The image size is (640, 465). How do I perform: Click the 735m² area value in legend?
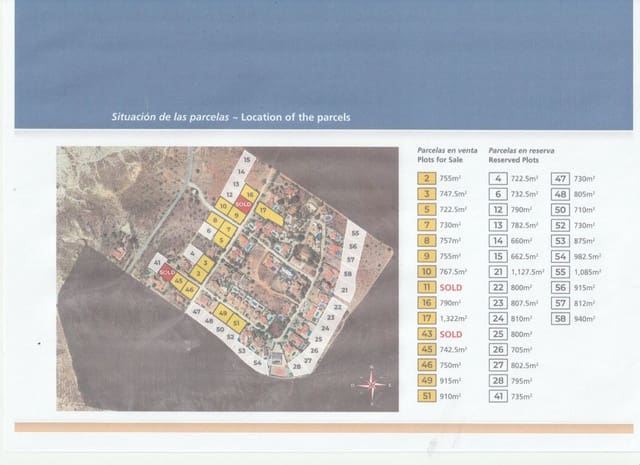(x=521, y=396)
